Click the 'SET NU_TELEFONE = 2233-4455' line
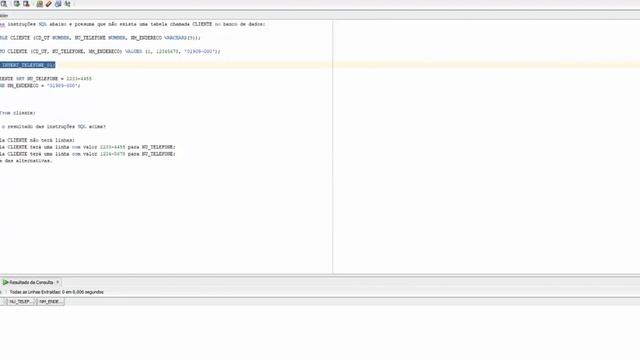This screenshot has width=640, height=360. (x=46, y=78)
